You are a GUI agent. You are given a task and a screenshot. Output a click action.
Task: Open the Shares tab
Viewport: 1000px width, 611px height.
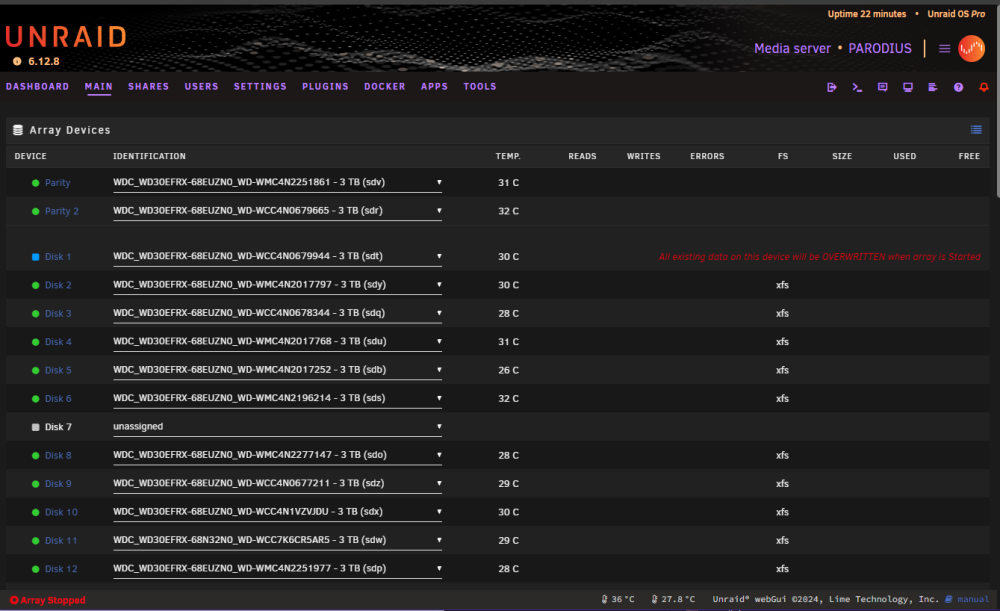149,87
